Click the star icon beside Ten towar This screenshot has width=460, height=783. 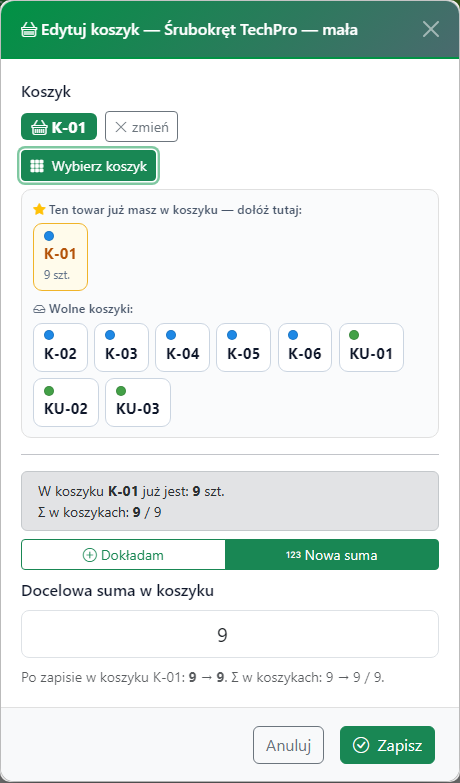coord(39,209)
